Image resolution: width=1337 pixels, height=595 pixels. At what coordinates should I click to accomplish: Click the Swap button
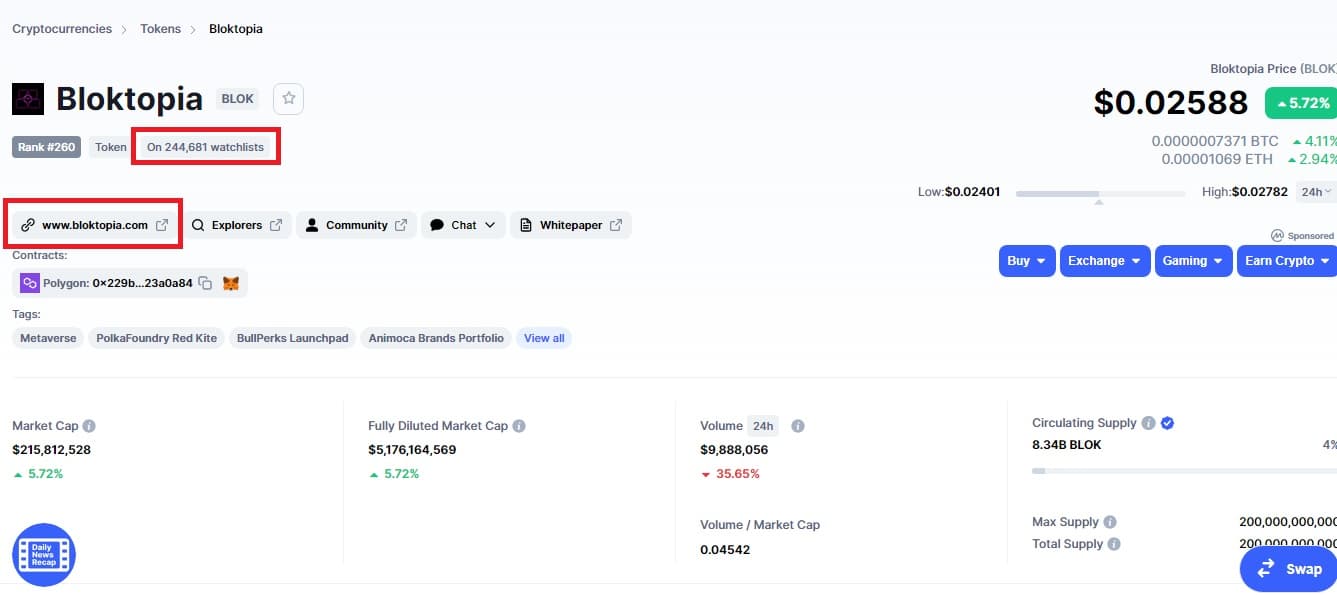1289,569
